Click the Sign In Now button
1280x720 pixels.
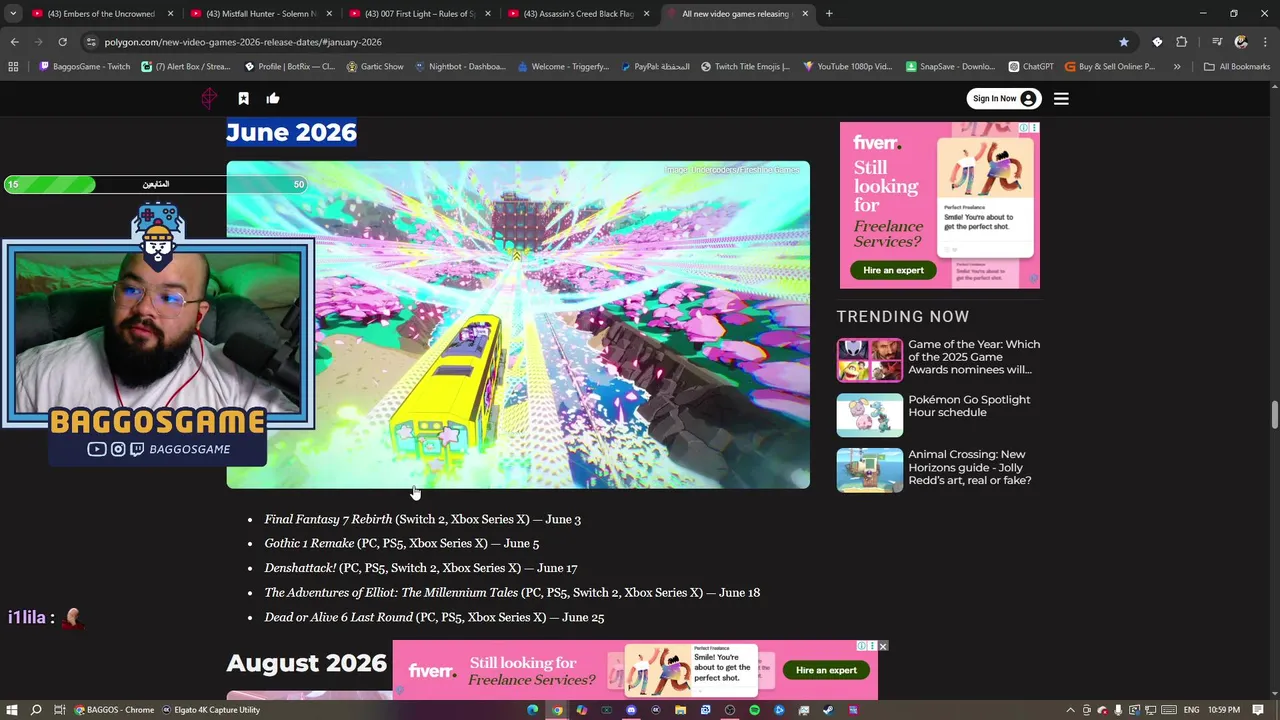1004,98
